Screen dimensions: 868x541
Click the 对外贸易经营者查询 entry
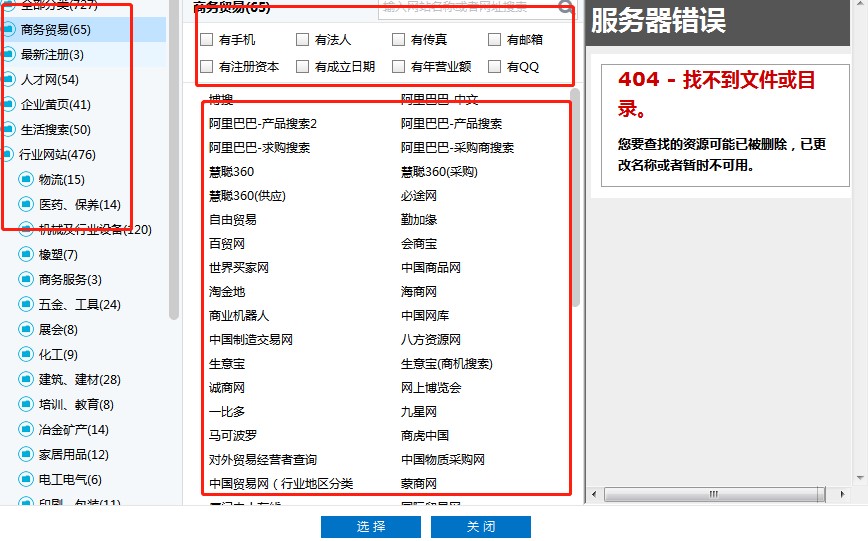(x=262, y=460)
